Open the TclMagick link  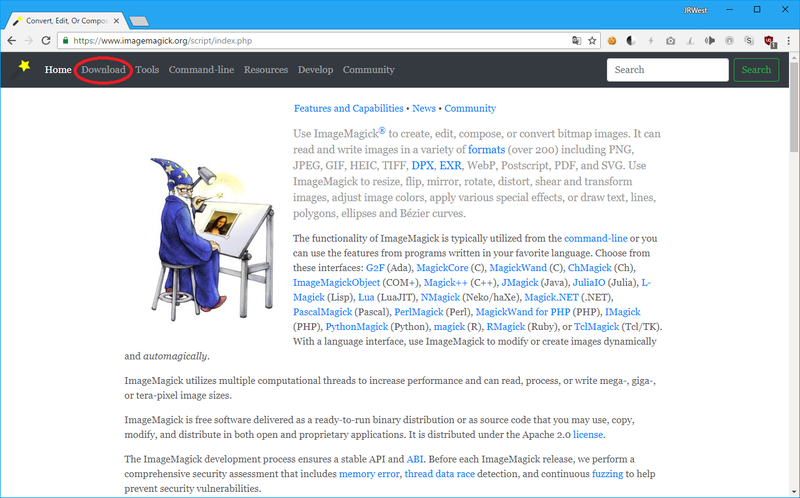[x=596, y=327]
